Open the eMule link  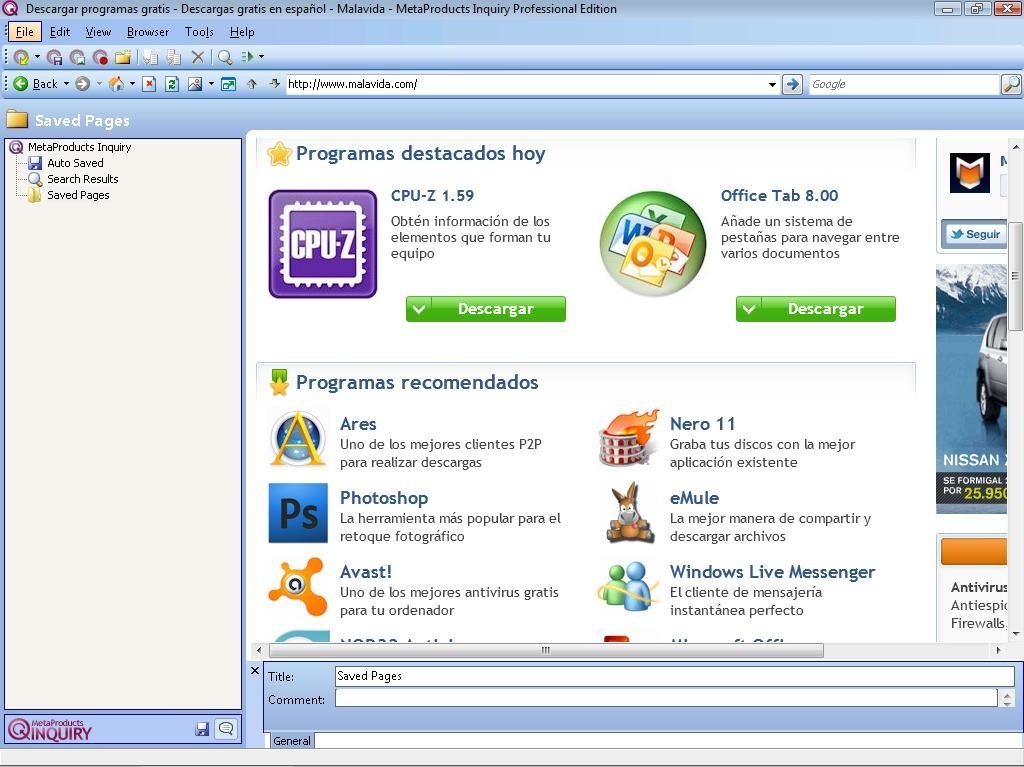(694, 498)
